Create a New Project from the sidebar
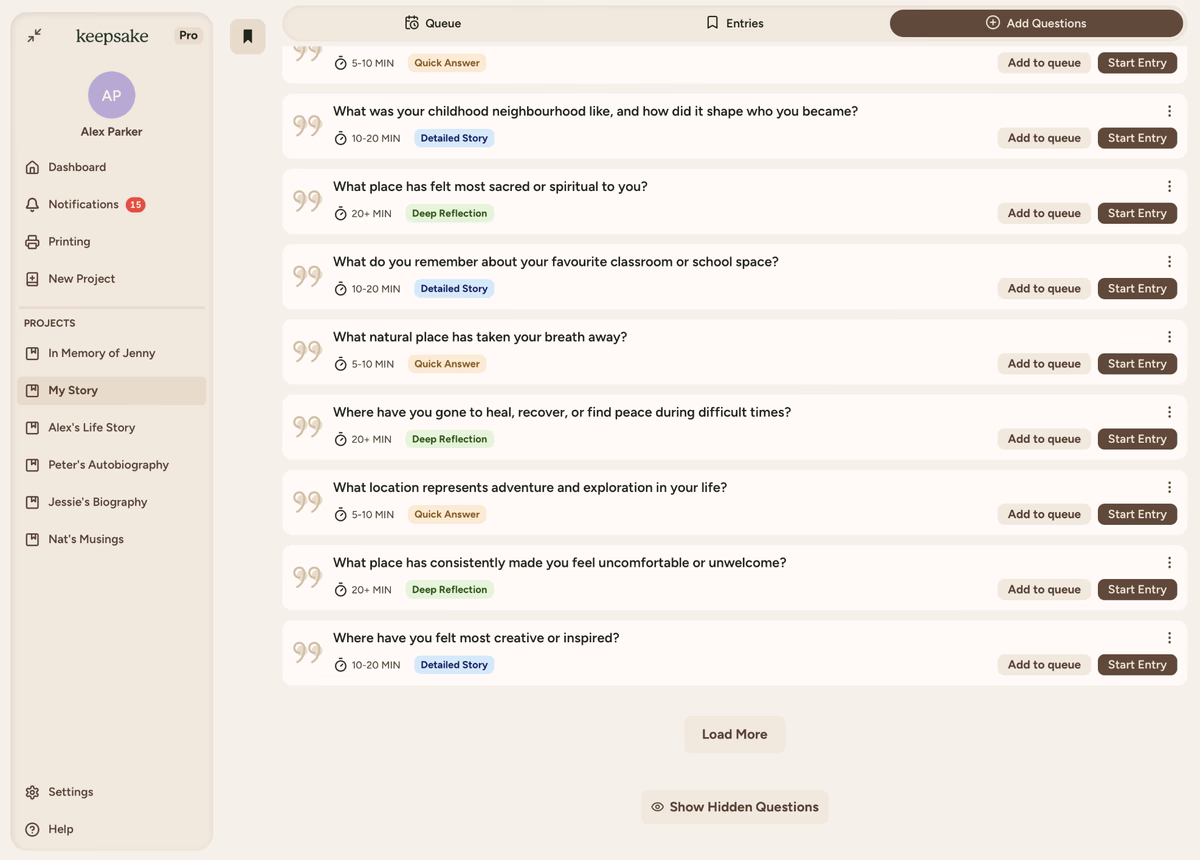 click(81, 279)
